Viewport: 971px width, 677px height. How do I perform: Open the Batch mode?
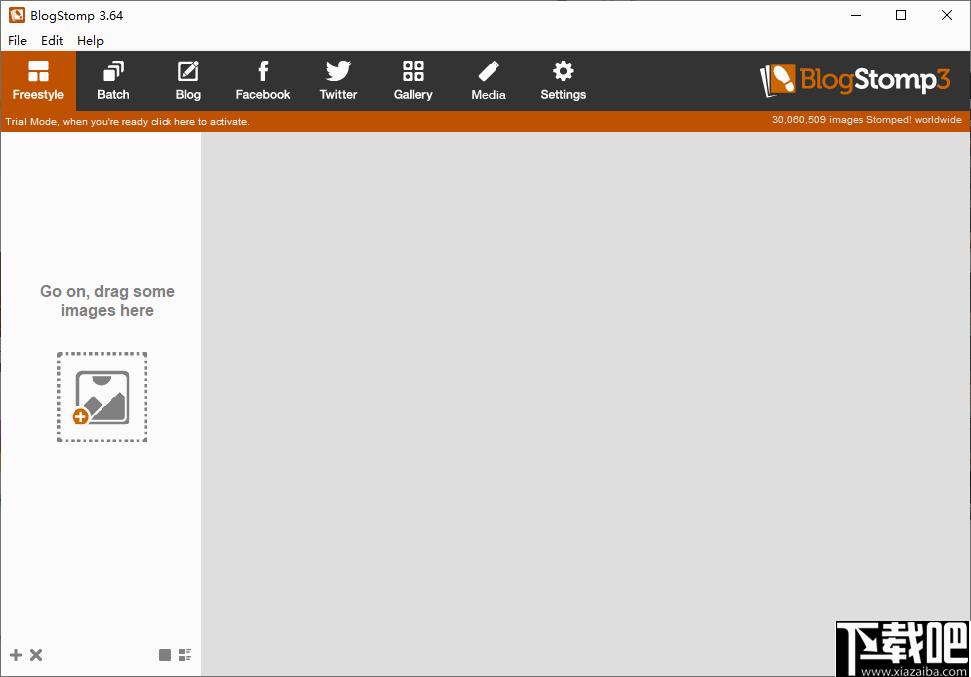tap(113, 81)
